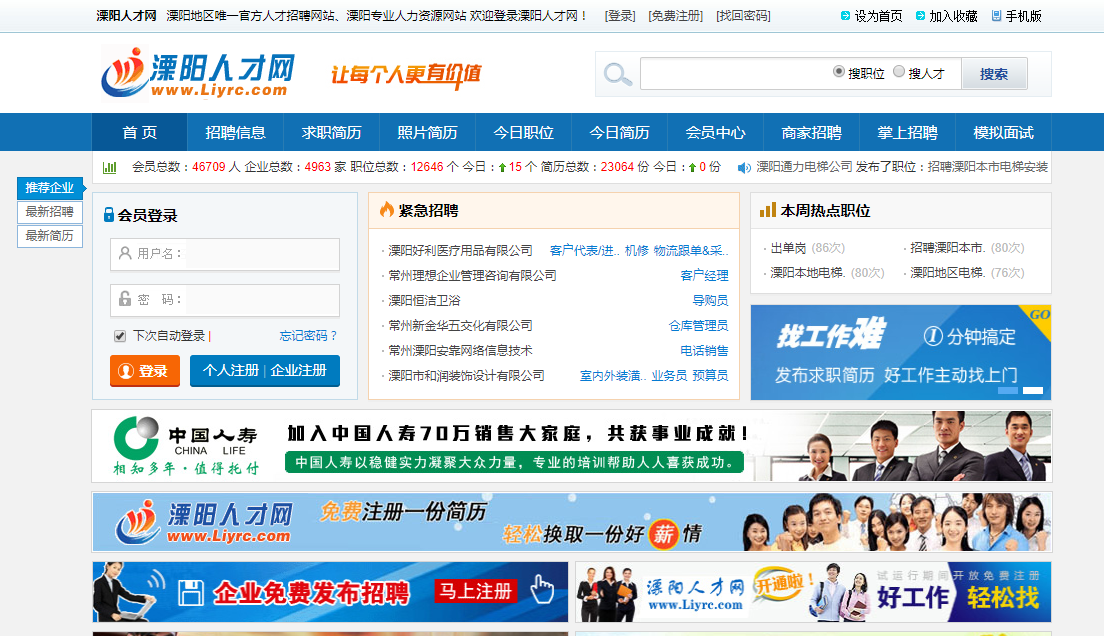
Task: Open 溧阳恒洁卫浴 company link
Action: (x=425, y=301)
